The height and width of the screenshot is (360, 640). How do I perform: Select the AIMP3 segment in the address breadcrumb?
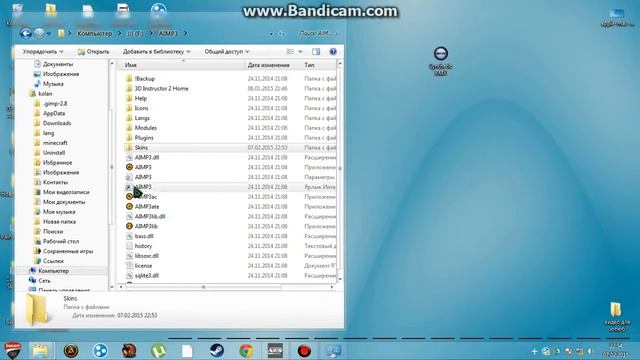[169, 33]
